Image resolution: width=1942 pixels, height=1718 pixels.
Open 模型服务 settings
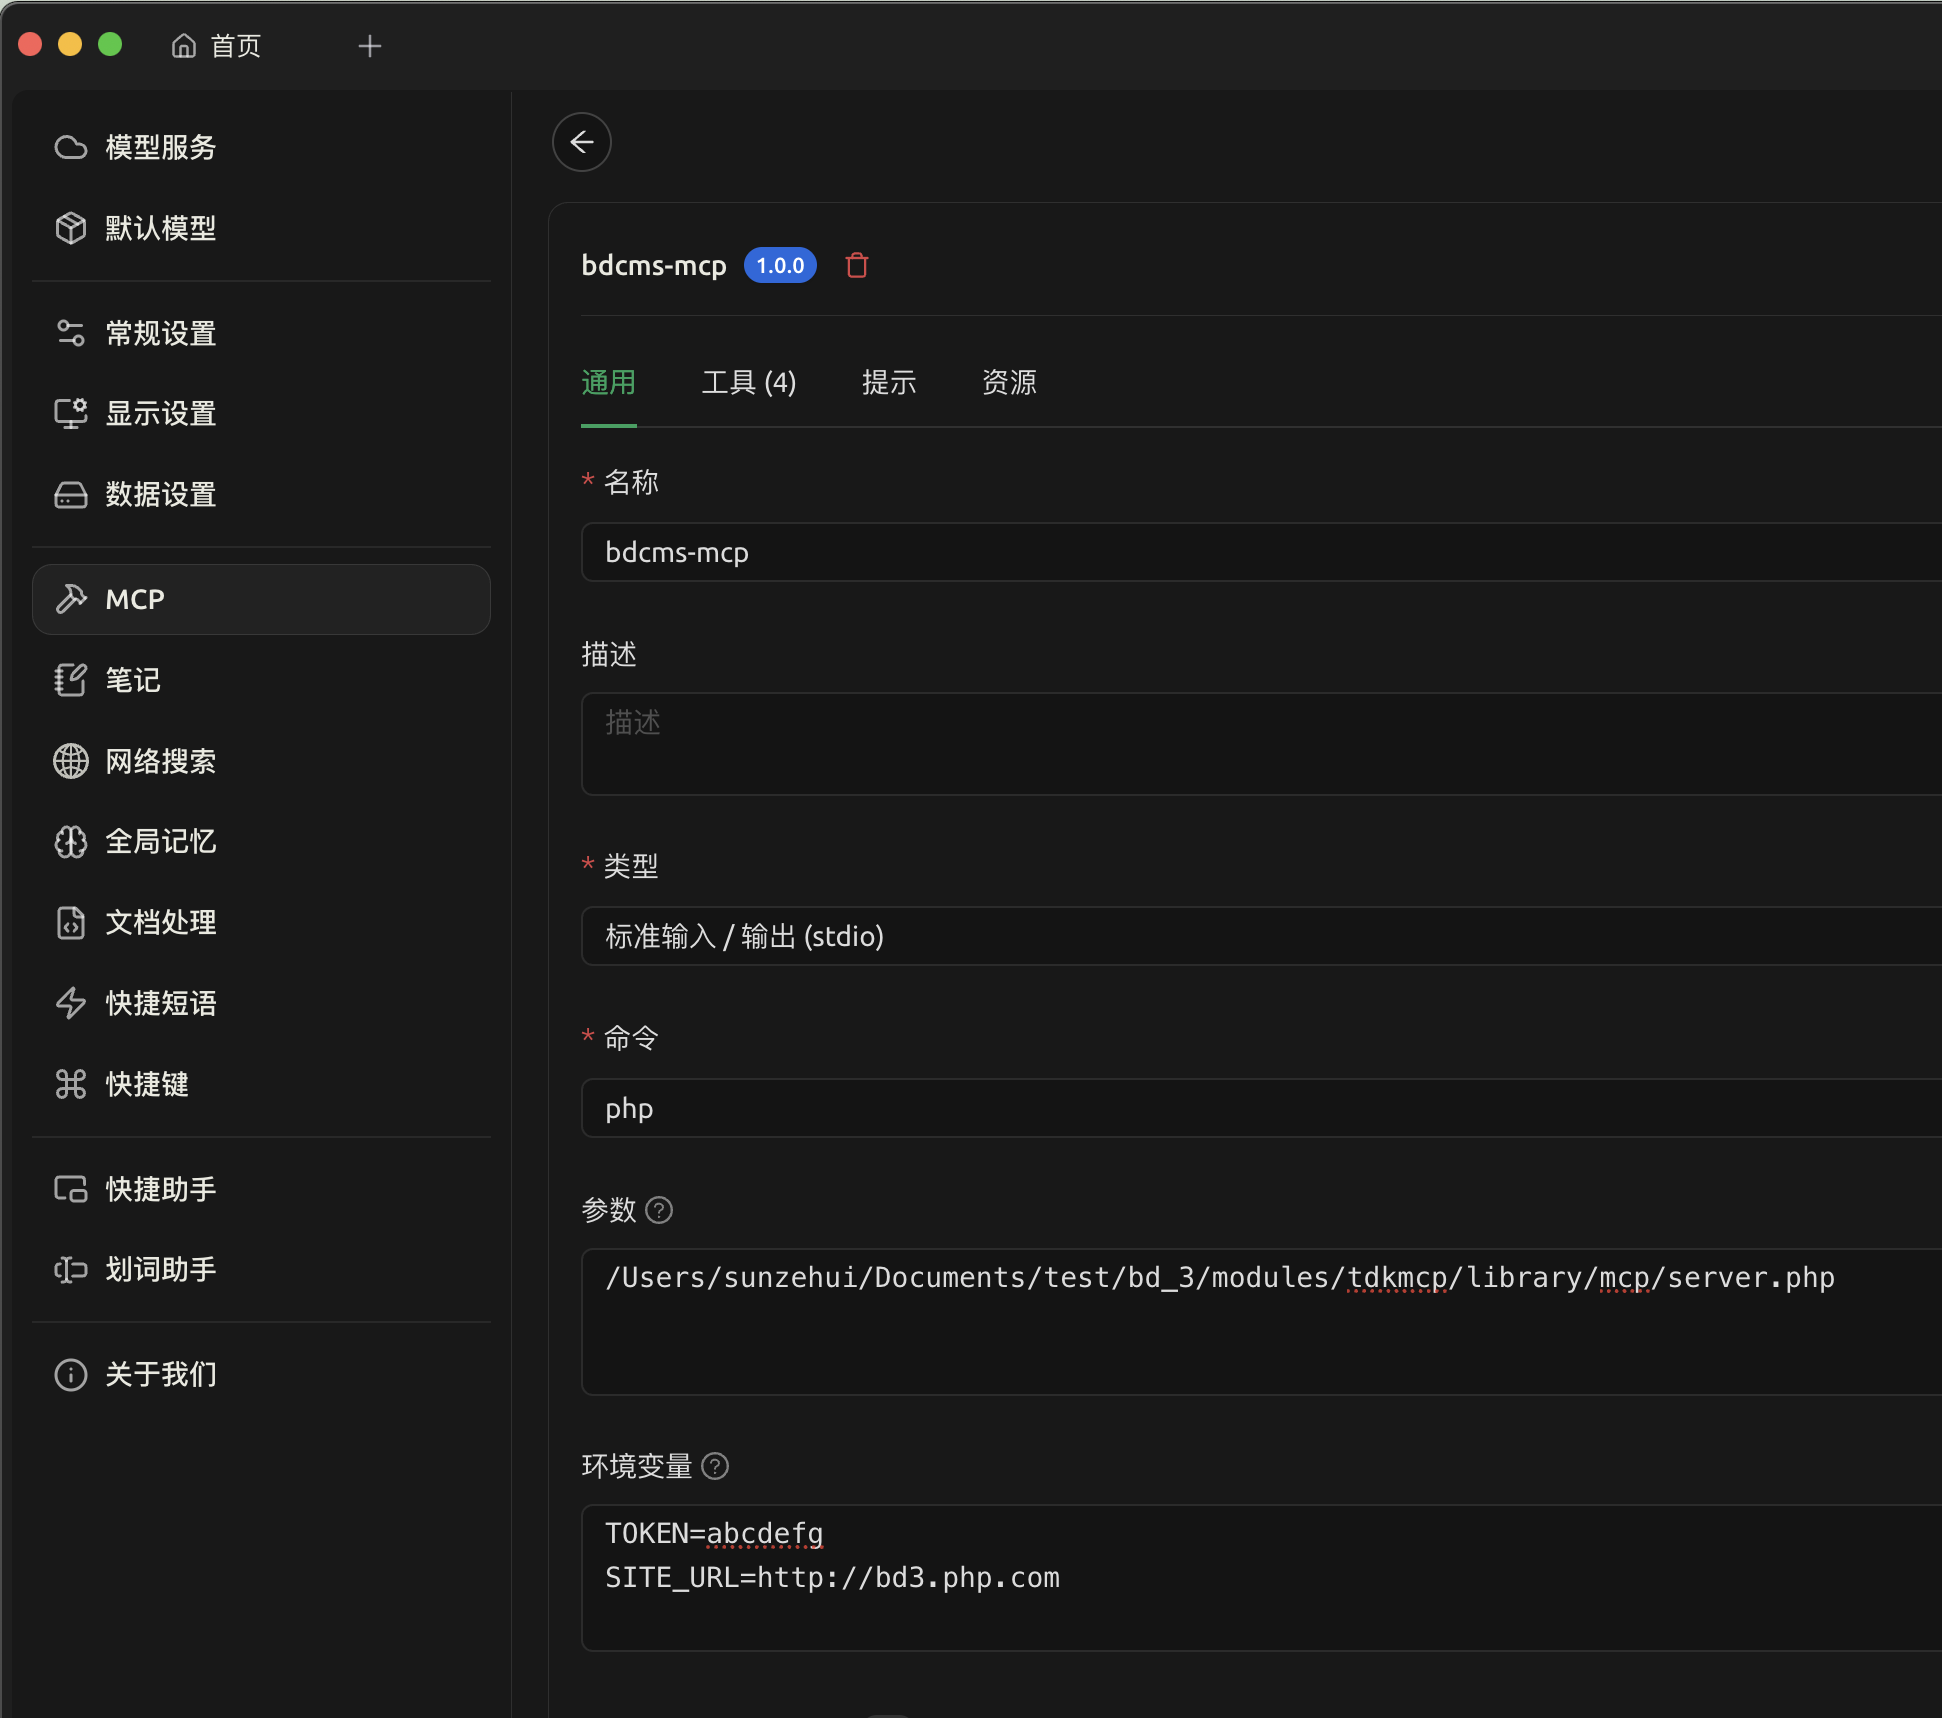click(x=160, y=146)
